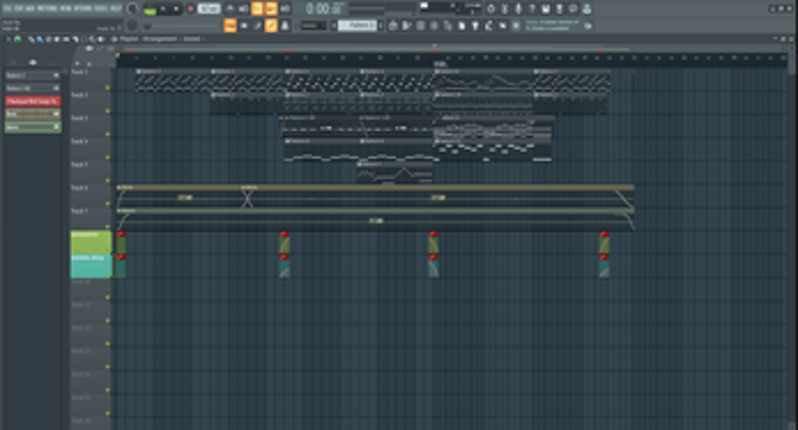Click the red Record button
The height and width of the screenshot is (430, 798).
coord(191,9)
